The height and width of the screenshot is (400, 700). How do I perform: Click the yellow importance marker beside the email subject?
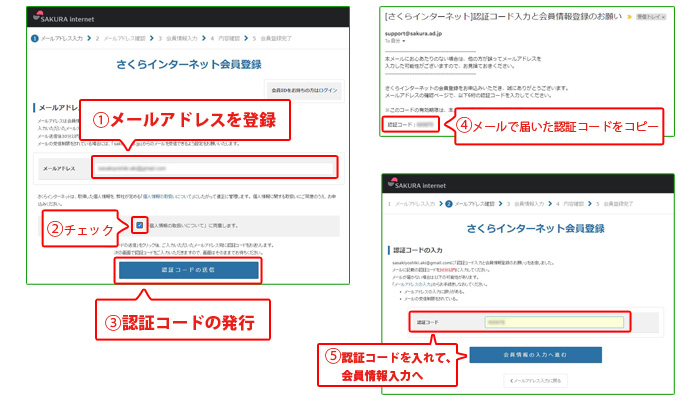click(x=629, y=17)
